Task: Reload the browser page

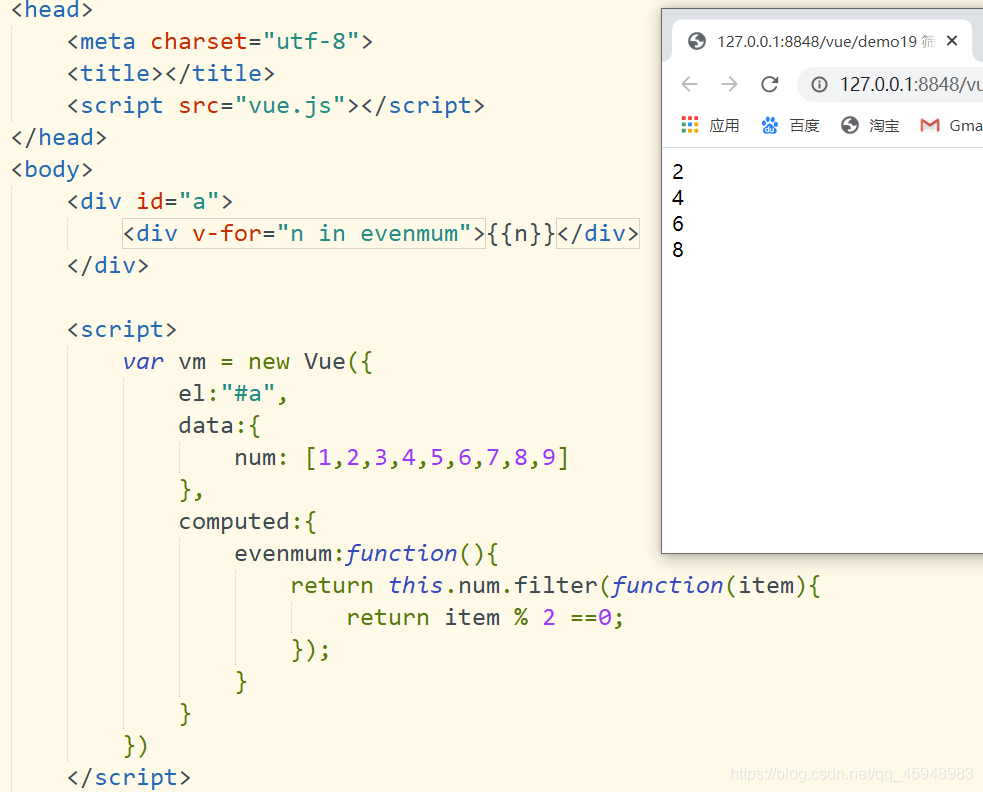Action: click(x=770, y=84)
